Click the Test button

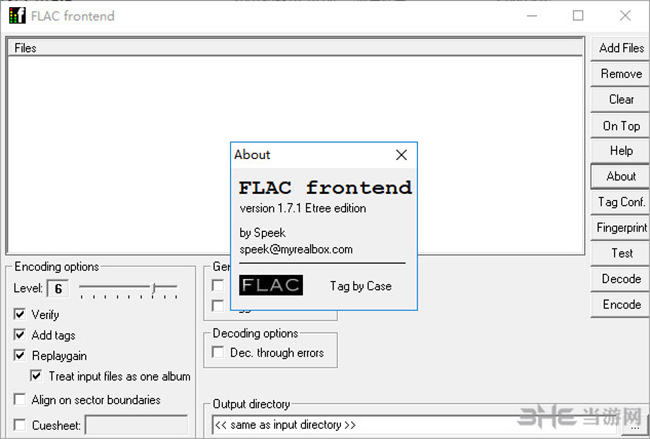point(621,253)
